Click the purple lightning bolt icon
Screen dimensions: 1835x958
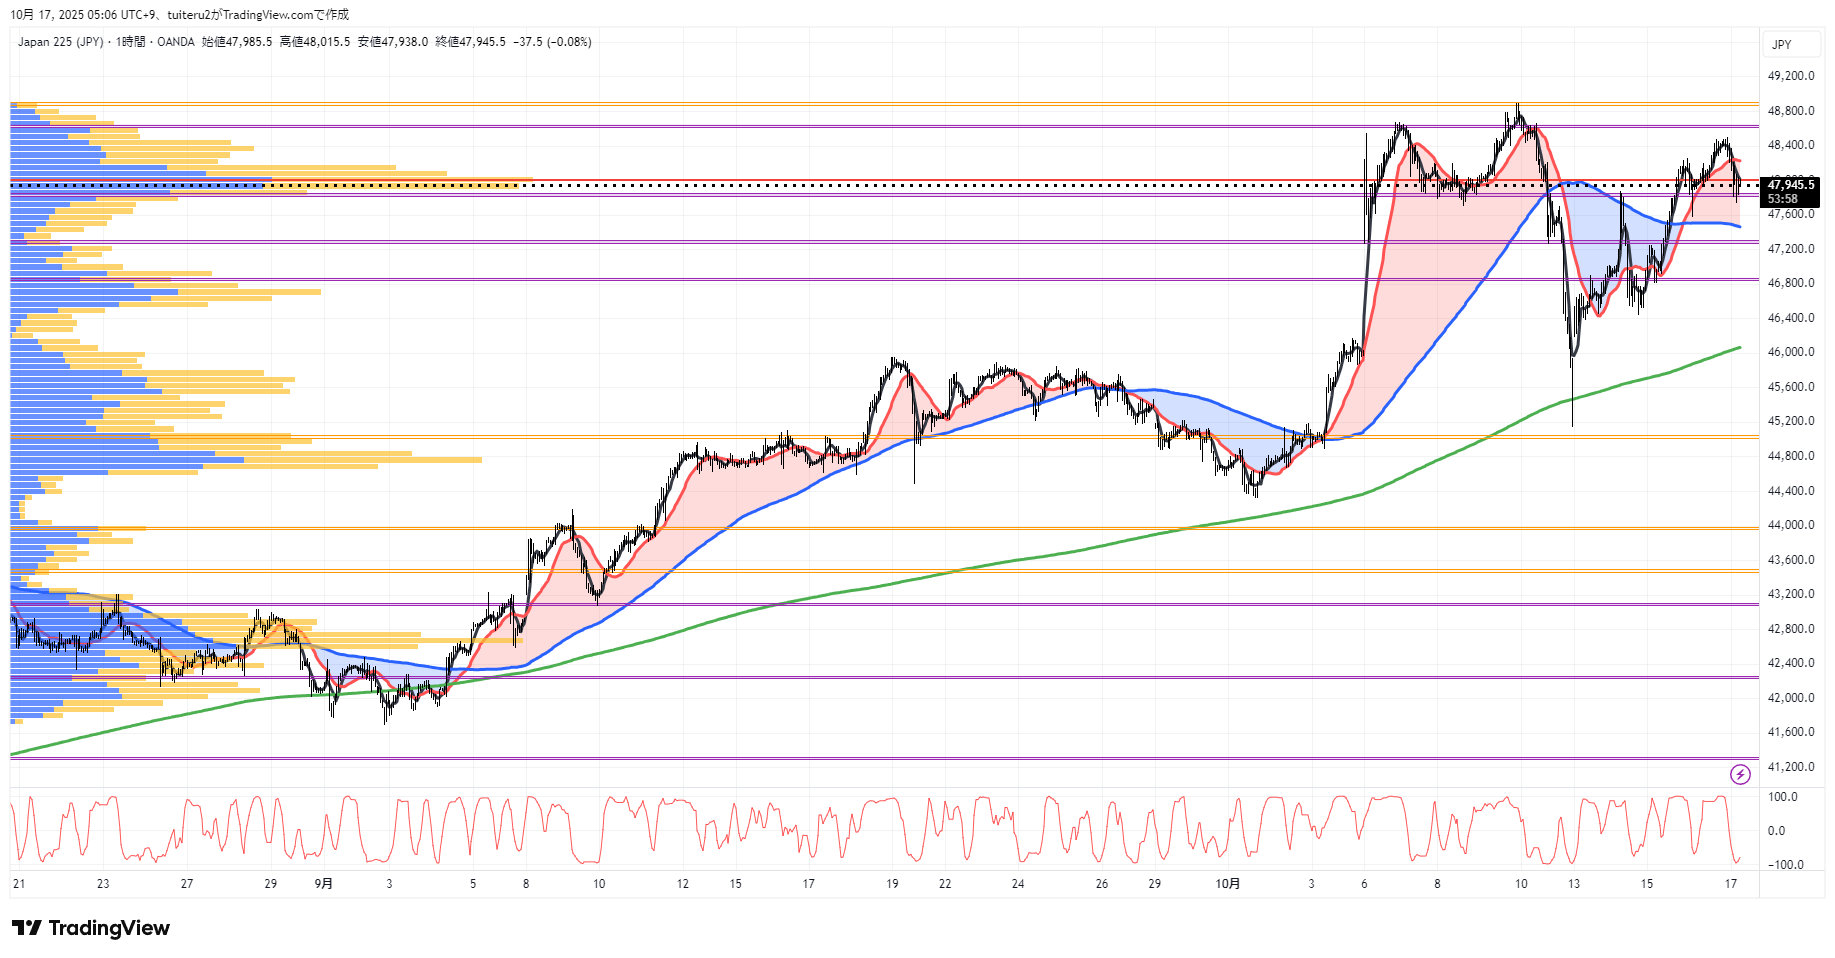(x=1740, y=774)
